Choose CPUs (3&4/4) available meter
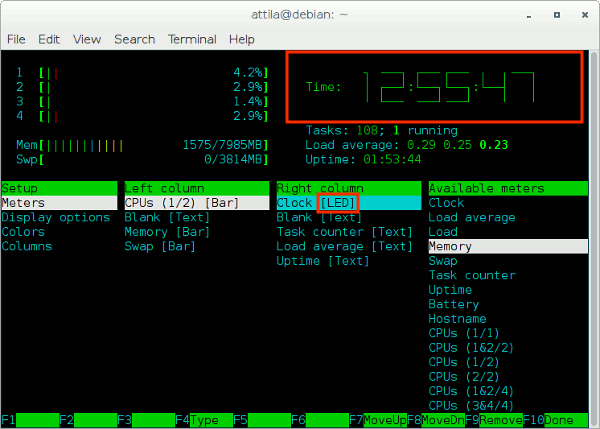 pyautogui.click(x=471, y=406)
